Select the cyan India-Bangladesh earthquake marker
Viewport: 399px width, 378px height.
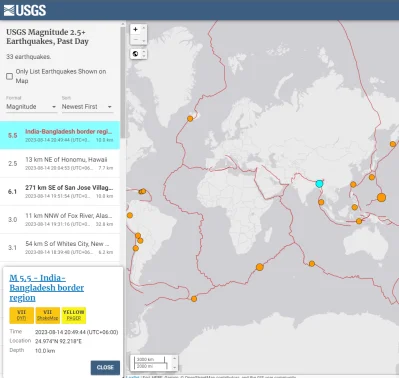coord(319,184)
